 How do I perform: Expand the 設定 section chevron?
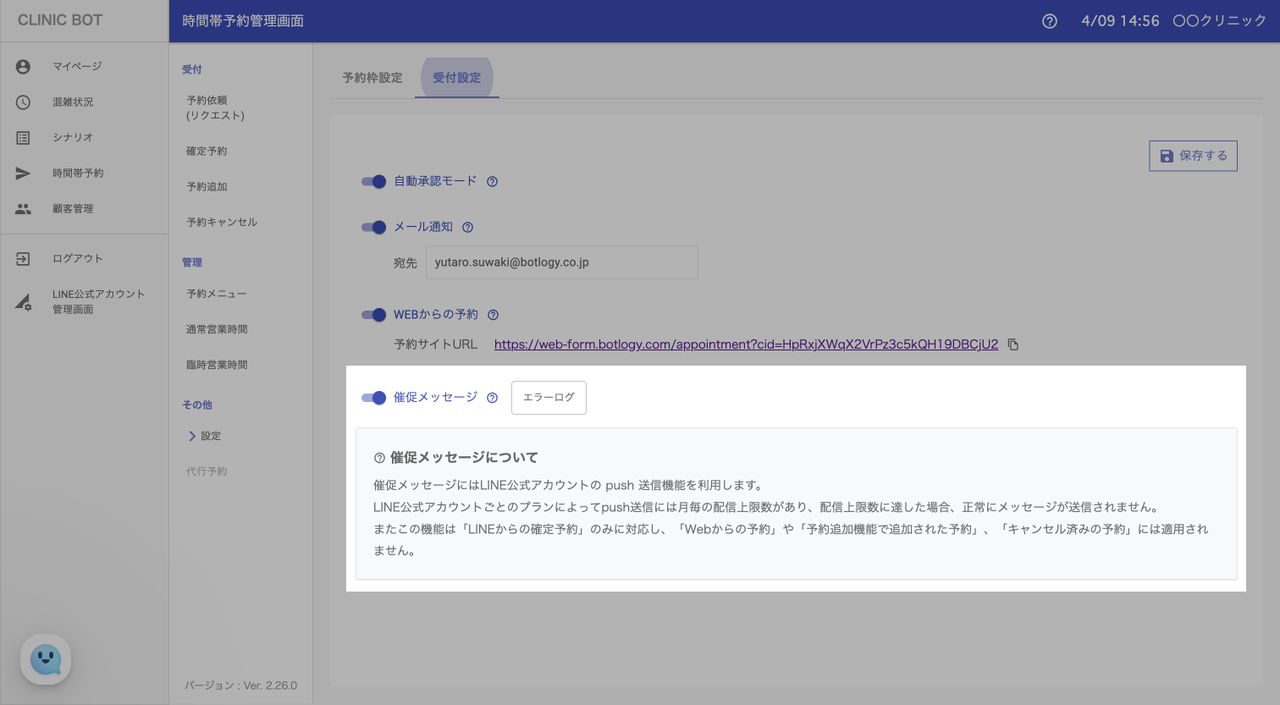click(x=192, y=436)
